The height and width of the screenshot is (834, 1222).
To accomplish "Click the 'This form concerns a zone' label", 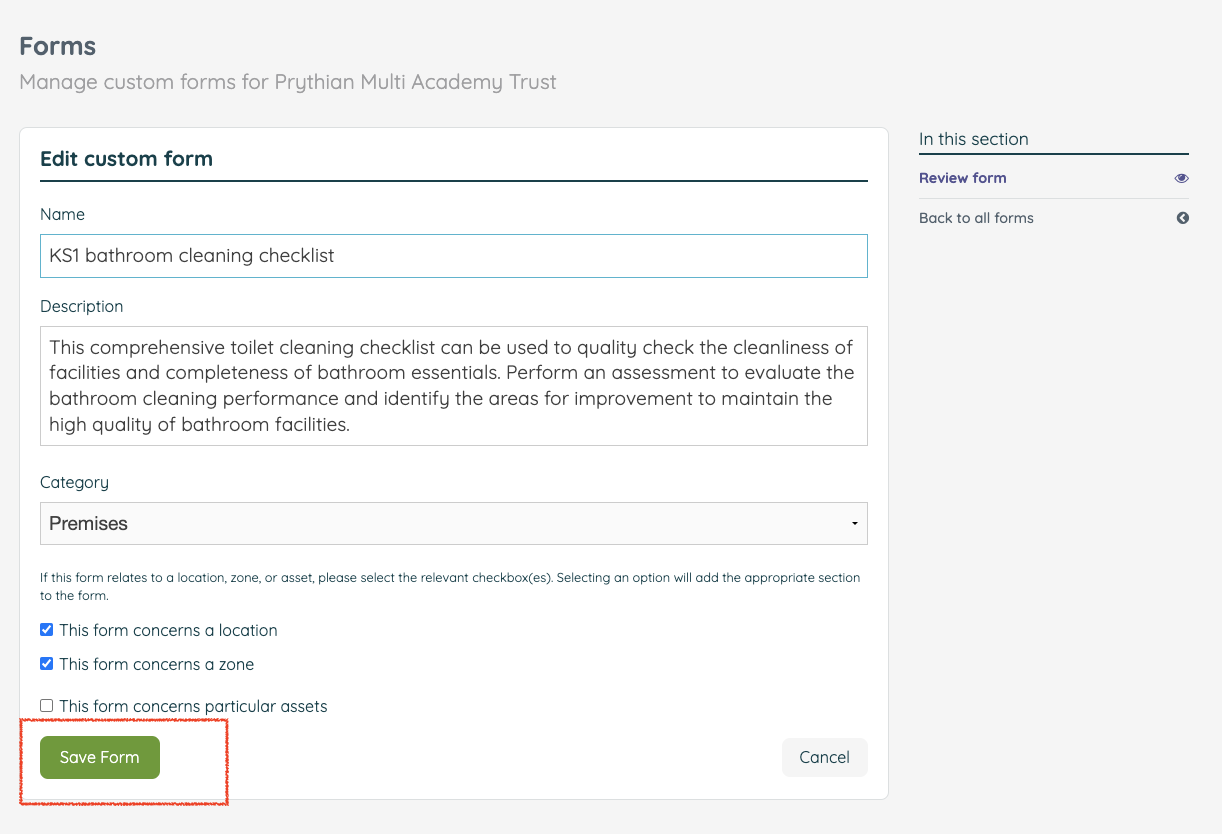I will [x=156, y=664].
